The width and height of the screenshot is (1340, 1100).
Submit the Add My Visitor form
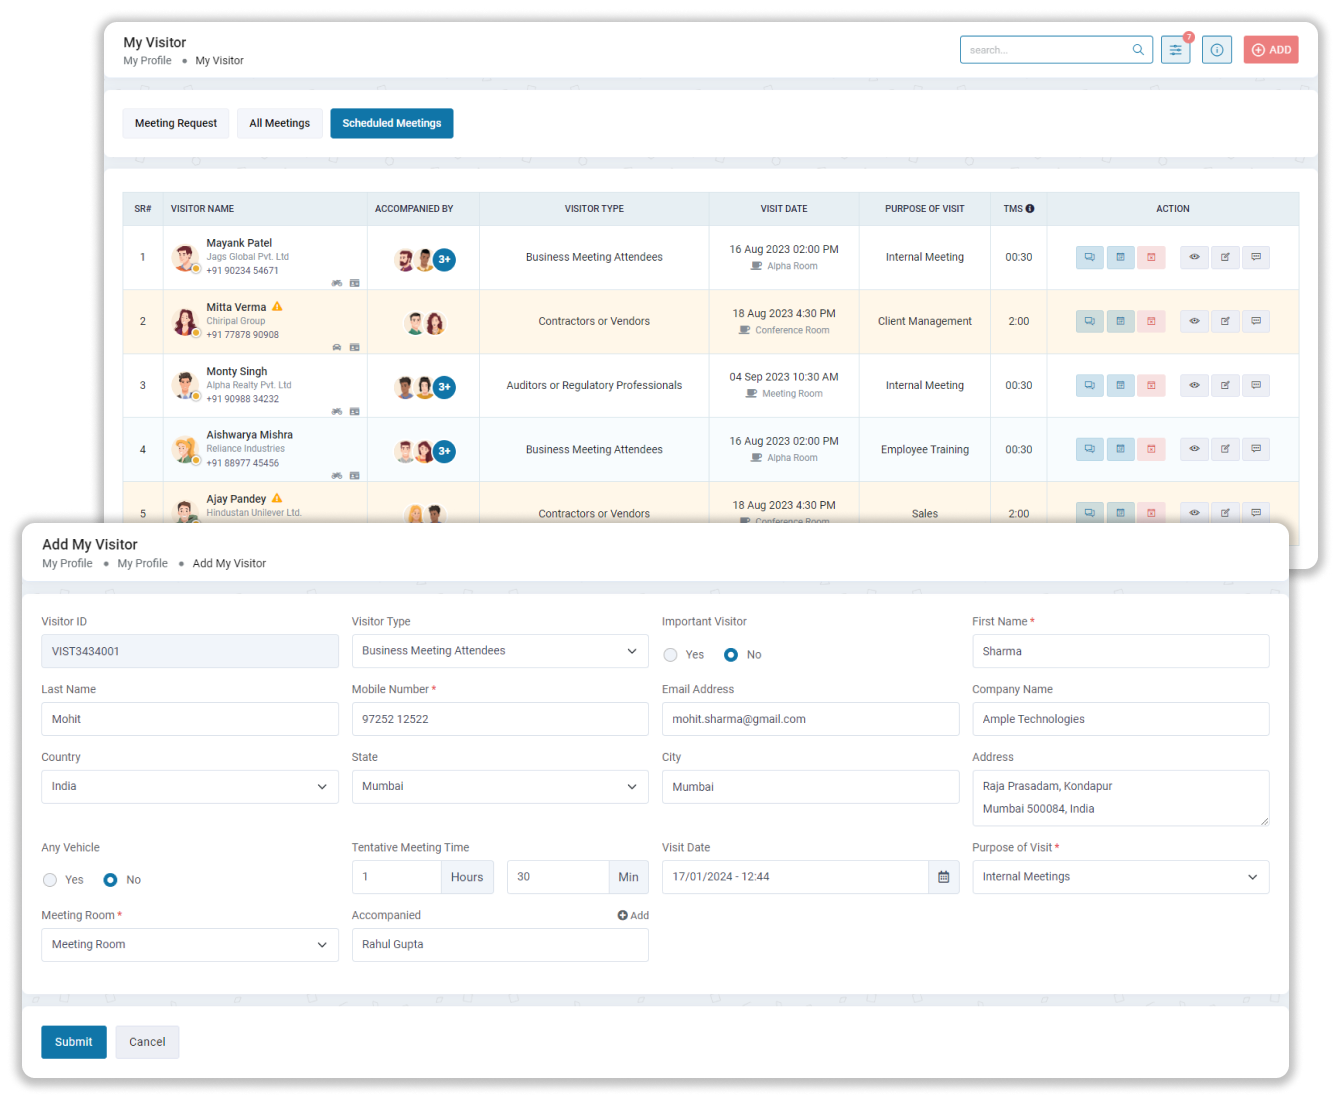click(73, 1041)
